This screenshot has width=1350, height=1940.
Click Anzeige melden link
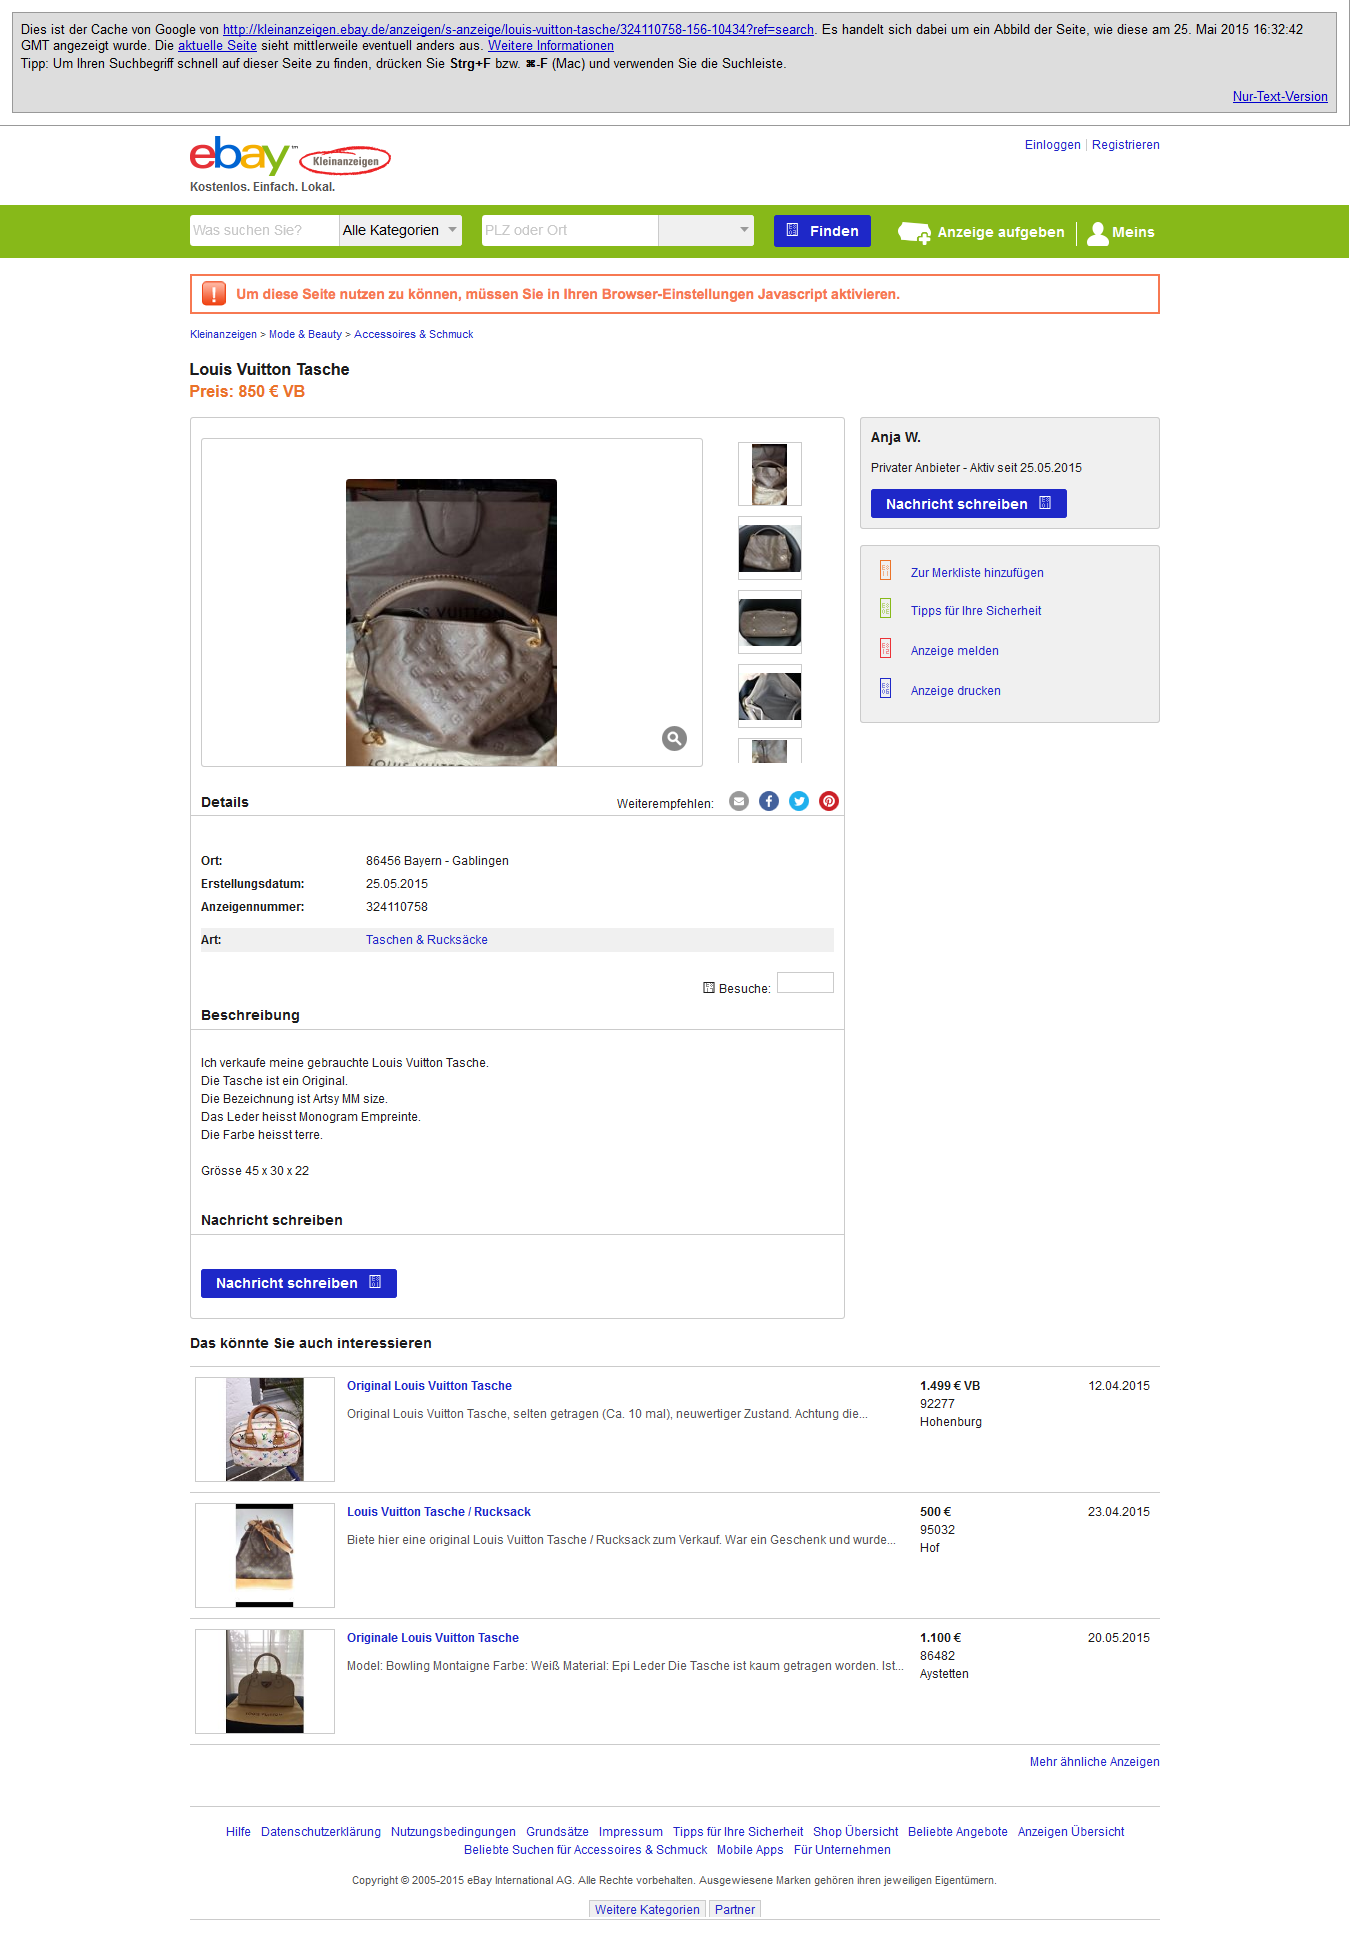[x=955, y=651]
